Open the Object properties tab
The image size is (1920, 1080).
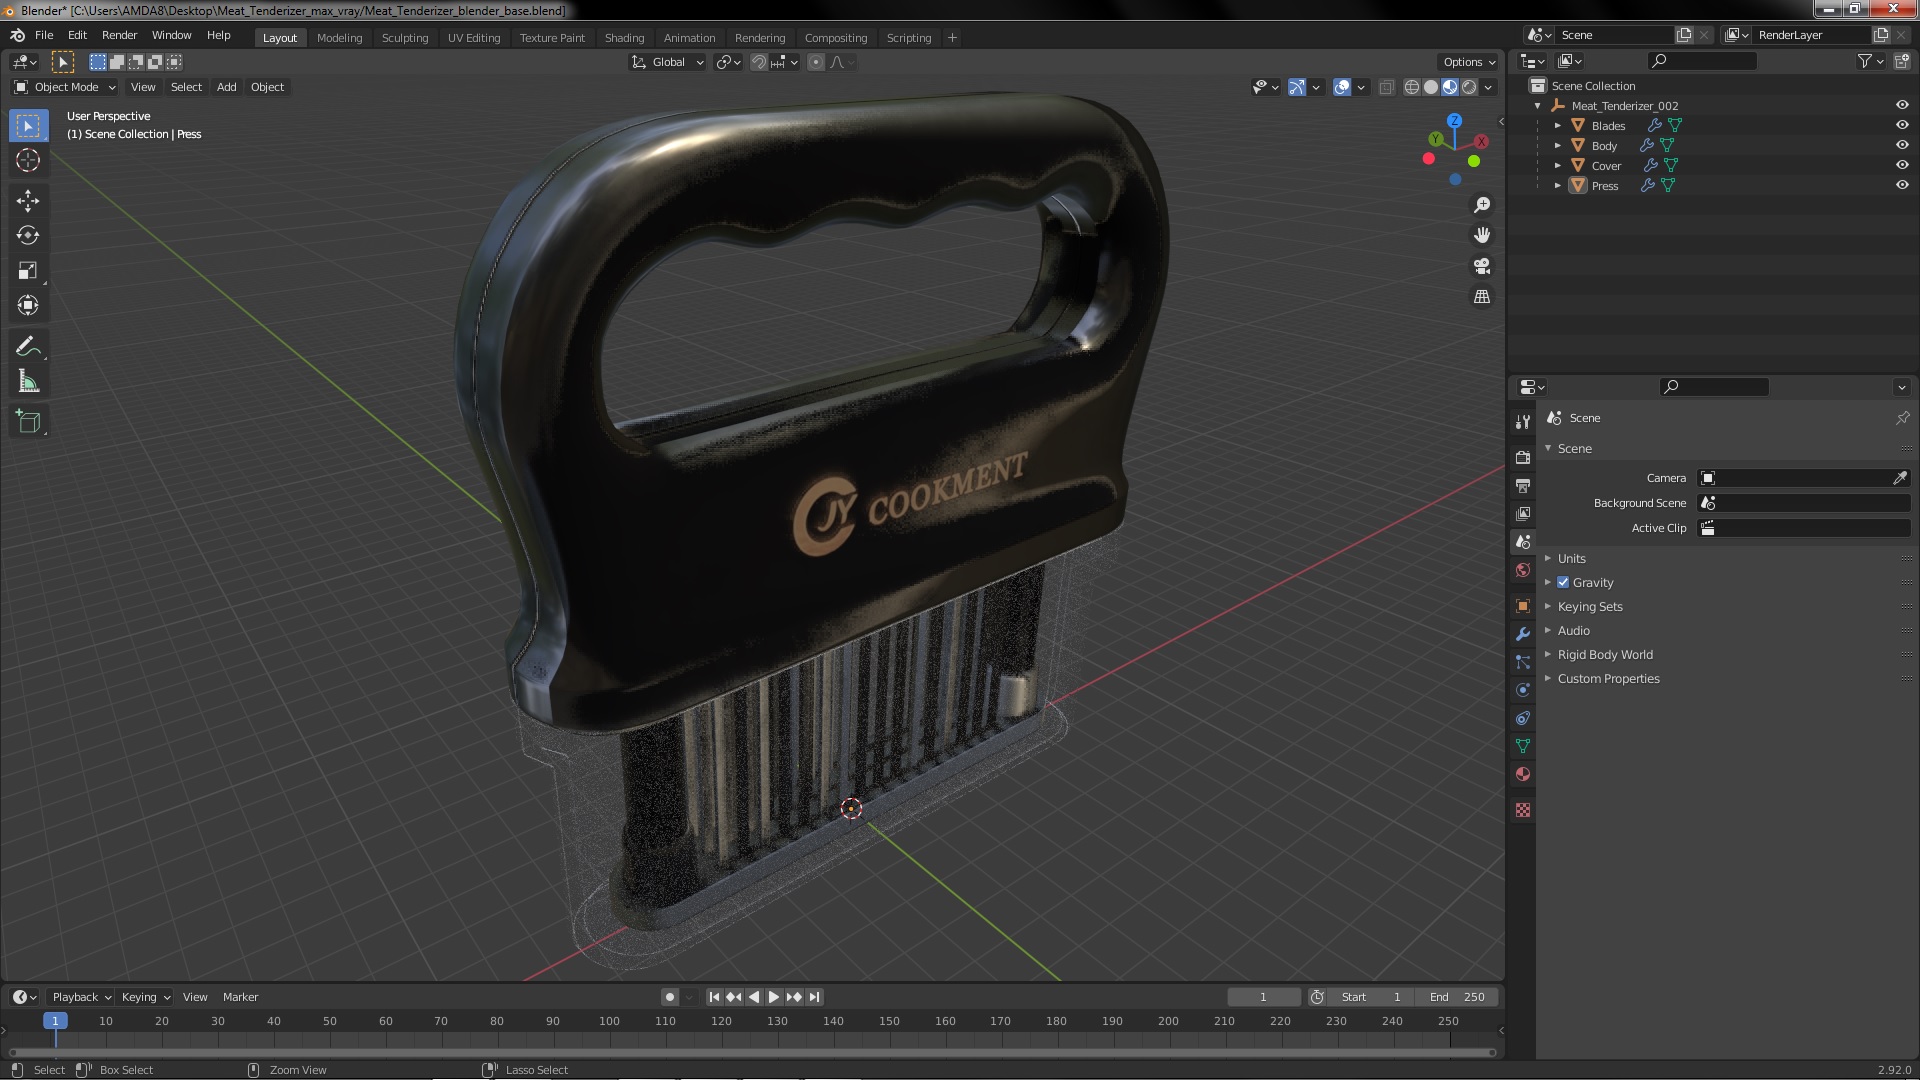(x=1523, y=606)
